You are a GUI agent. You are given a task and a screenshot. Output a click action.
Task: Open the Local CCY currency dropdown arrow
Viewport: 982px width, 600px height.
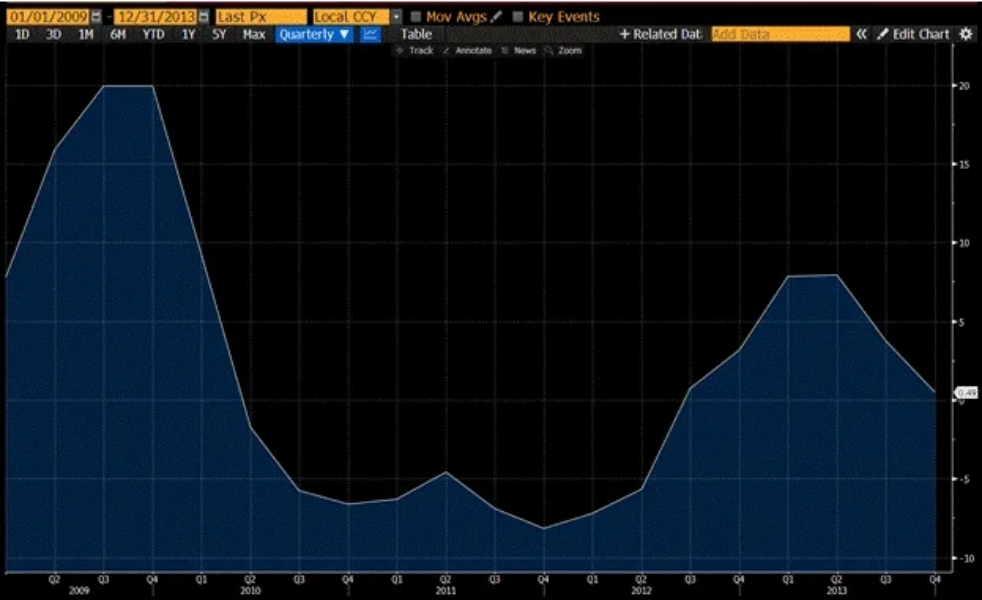click(x=395, y=17)
